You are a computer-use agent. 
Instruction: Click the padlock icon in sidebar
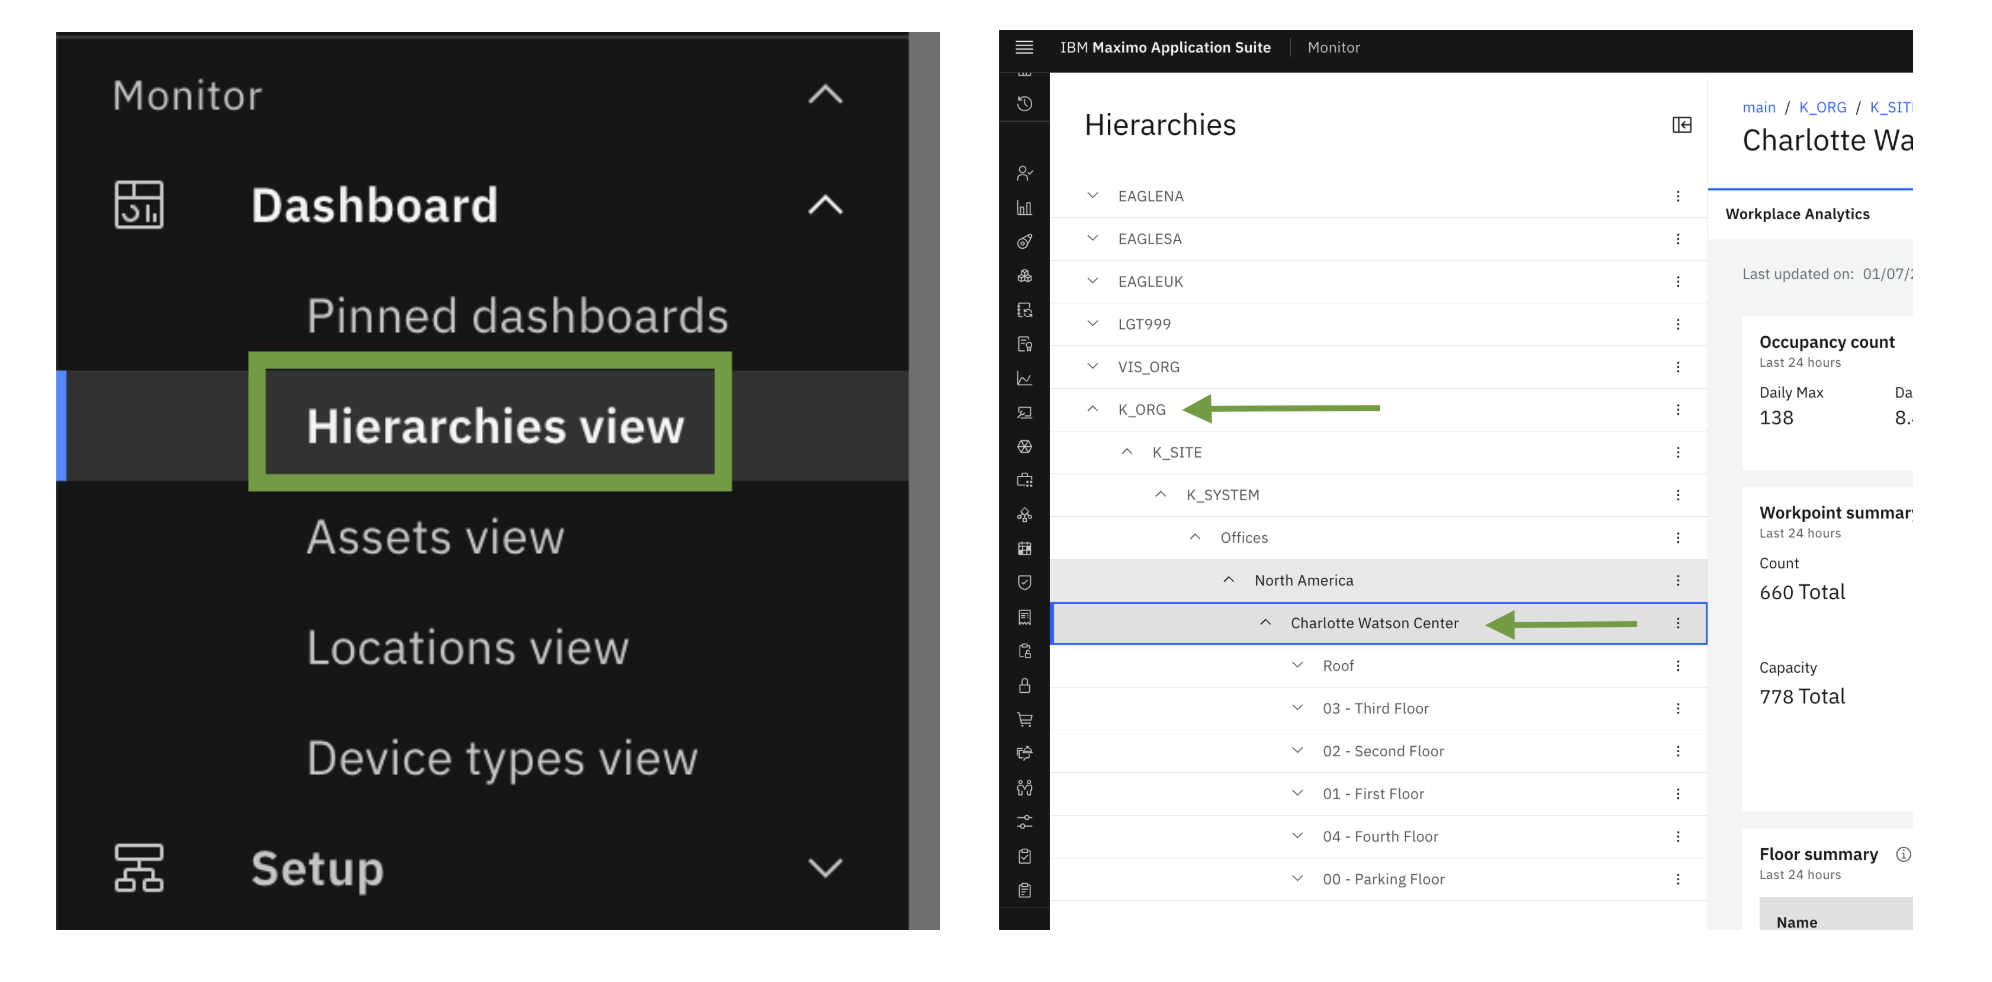click(1024, 686)
